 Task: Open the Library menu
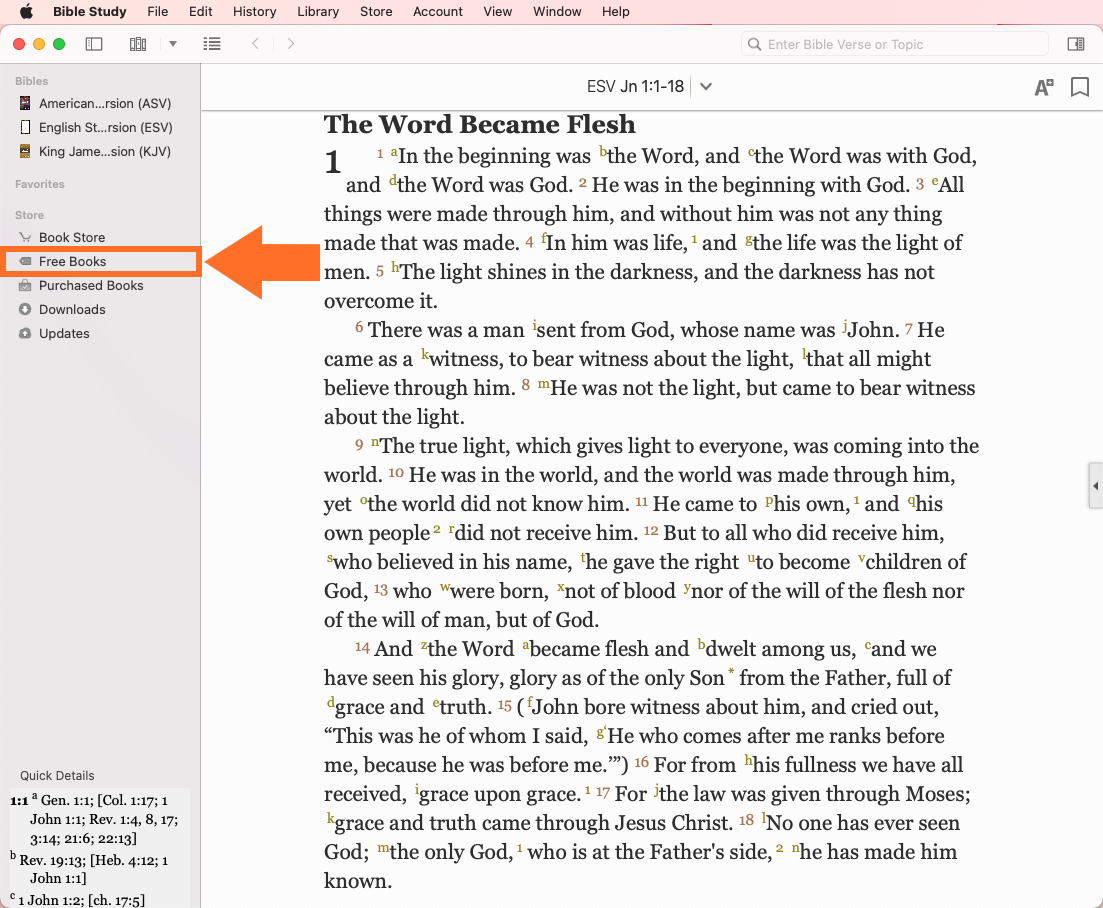(318, 12)
